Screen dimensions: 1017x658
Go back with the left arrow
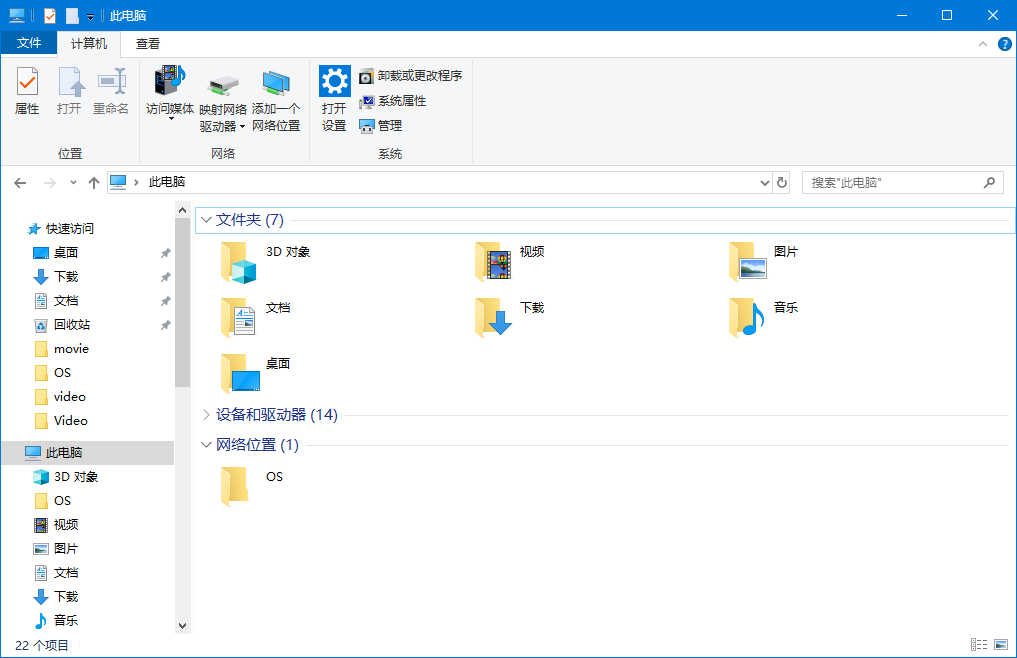[x=20, y=183]
